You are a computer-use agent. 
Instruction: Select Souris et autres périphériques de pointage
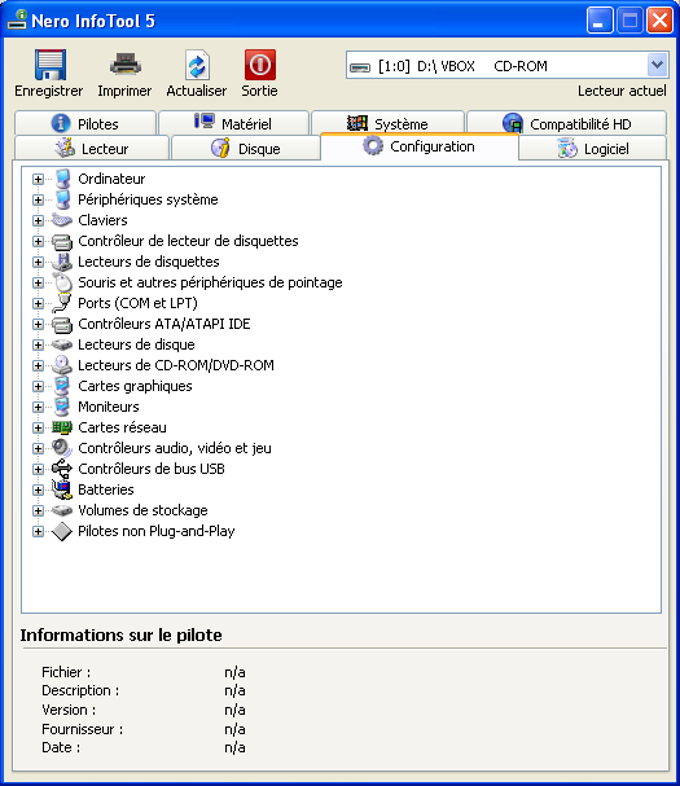pos(210,283)
